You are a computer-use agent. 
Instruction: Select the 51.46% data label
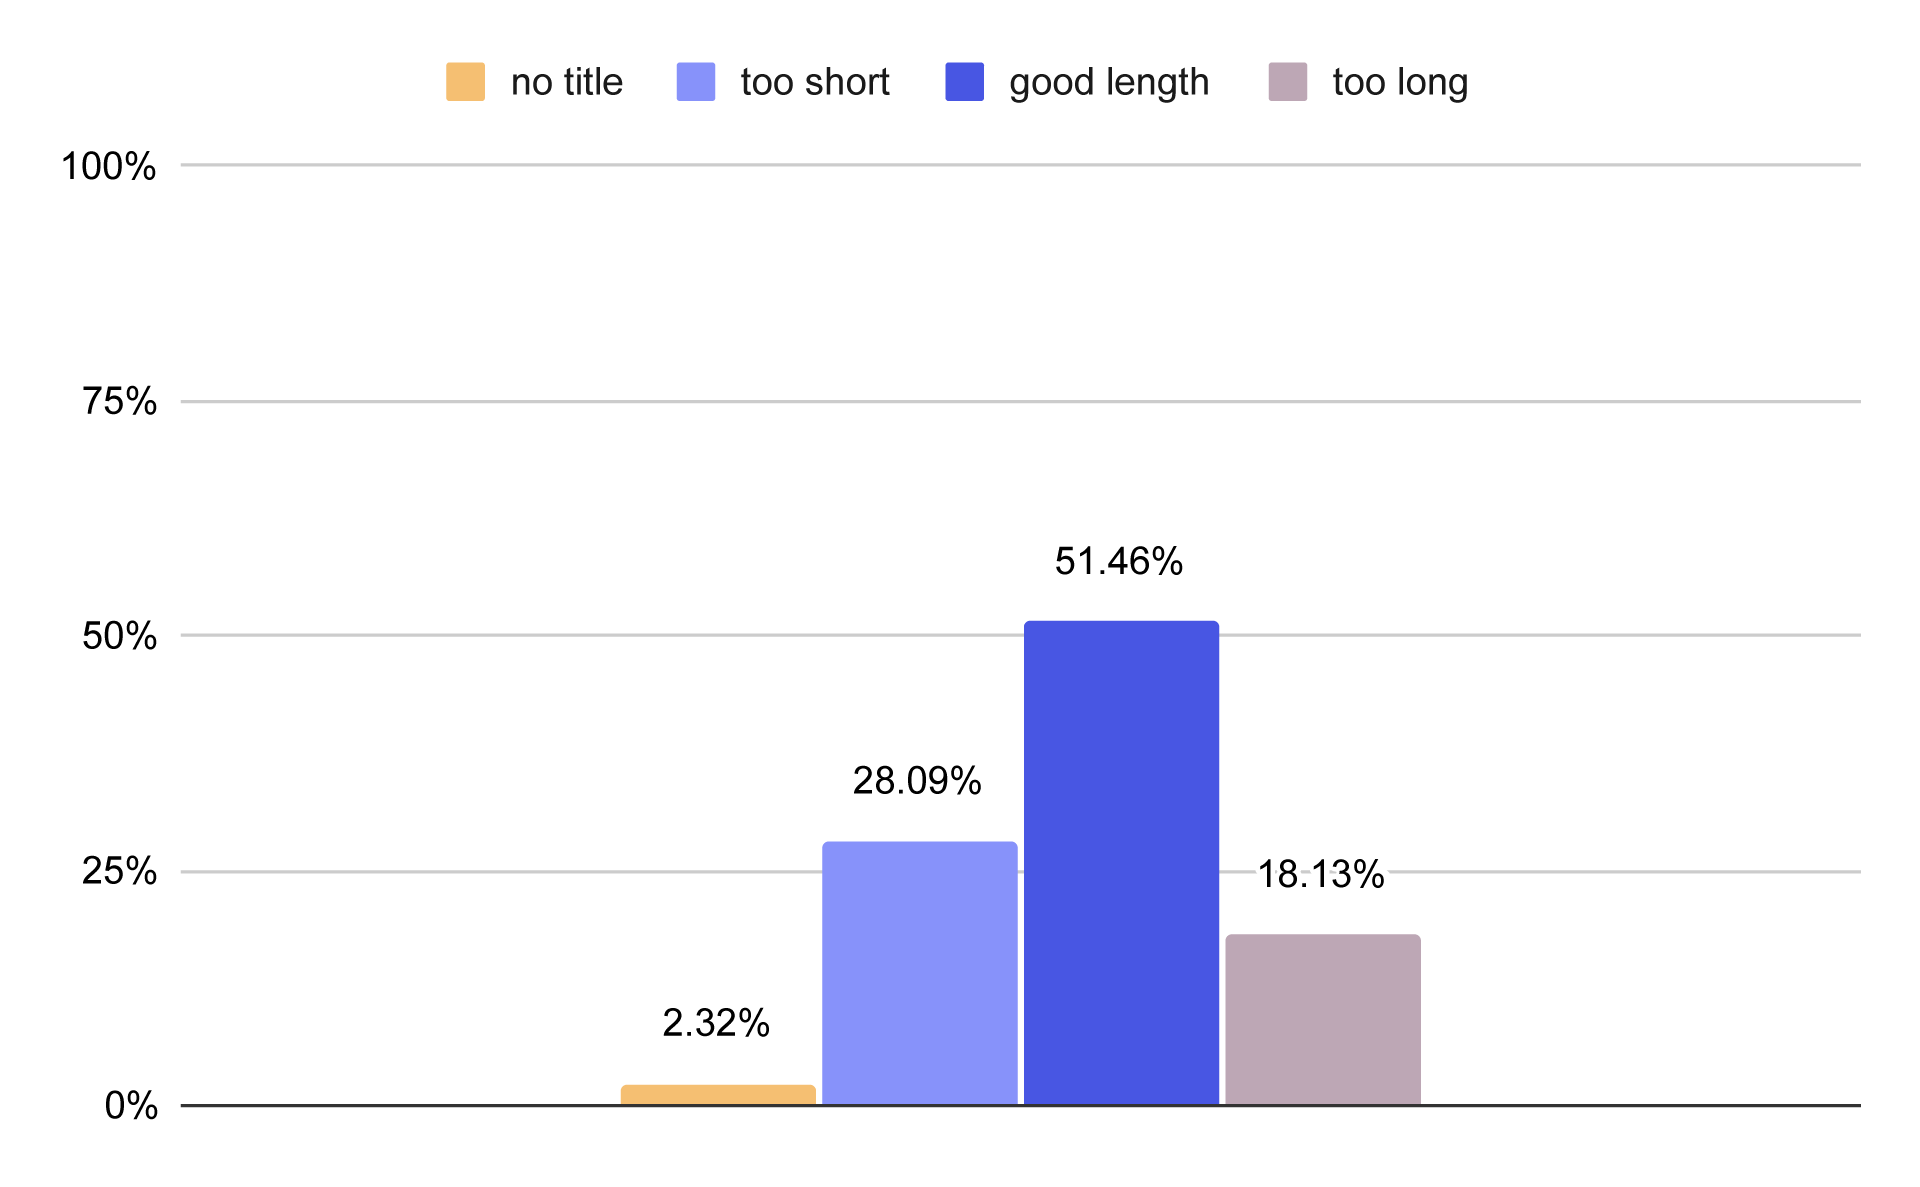point(1119,561)
